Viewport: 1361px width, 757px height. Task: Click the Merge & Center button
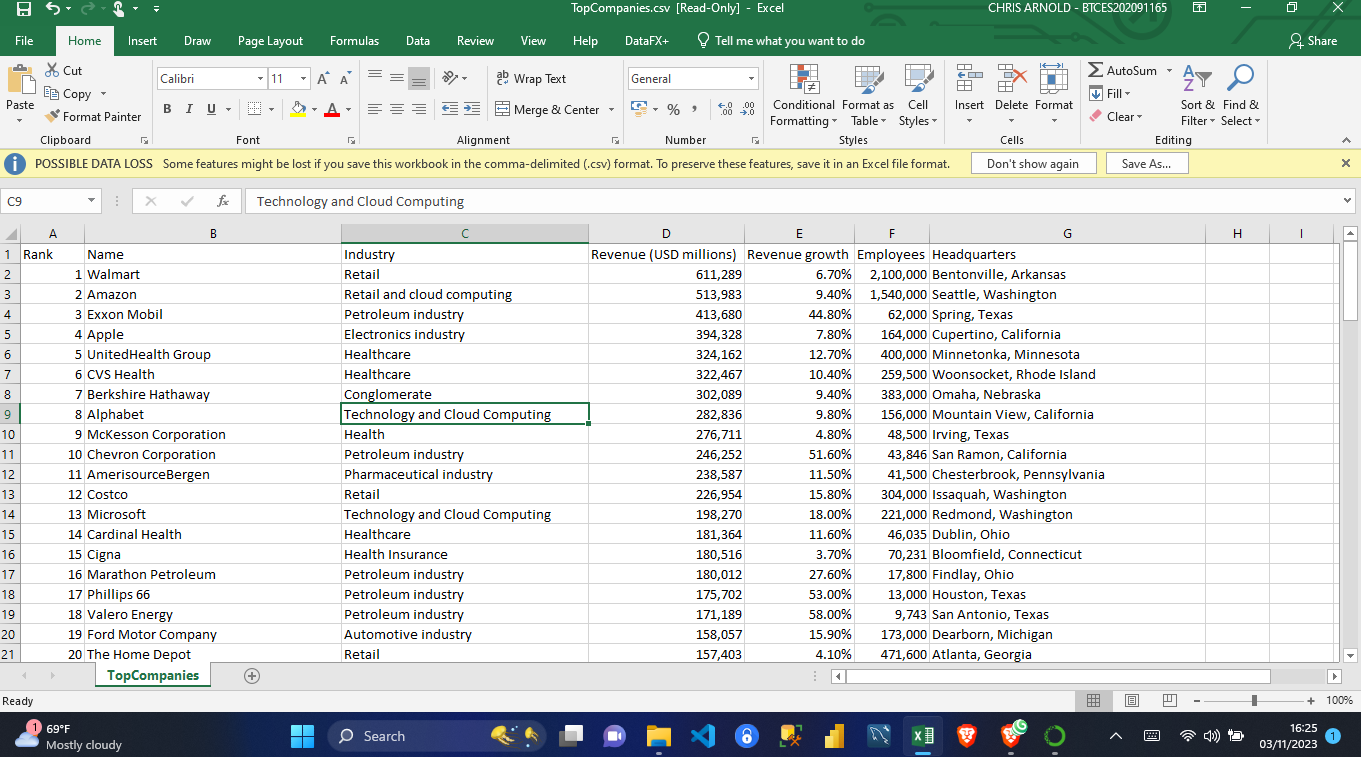pyautogui.click(x=548, y=110)
